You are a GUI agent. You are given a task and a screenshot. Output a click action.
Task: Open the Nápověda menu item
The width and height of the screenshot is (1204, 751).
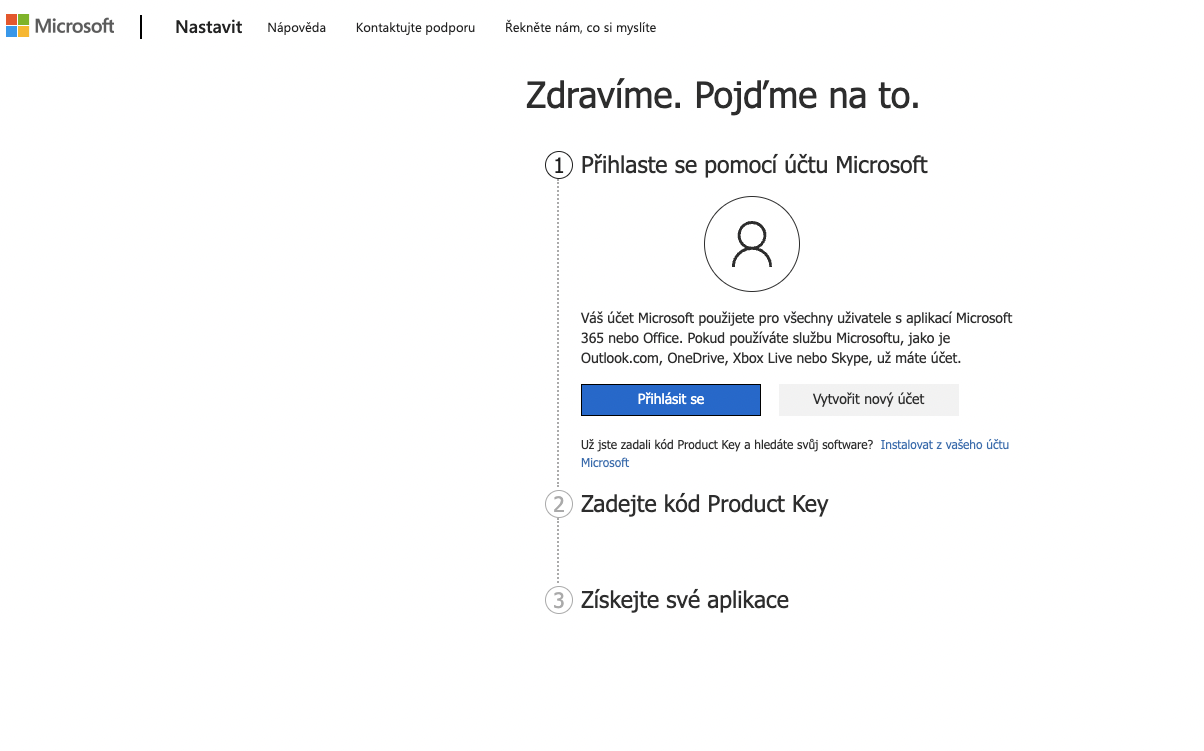296,27
